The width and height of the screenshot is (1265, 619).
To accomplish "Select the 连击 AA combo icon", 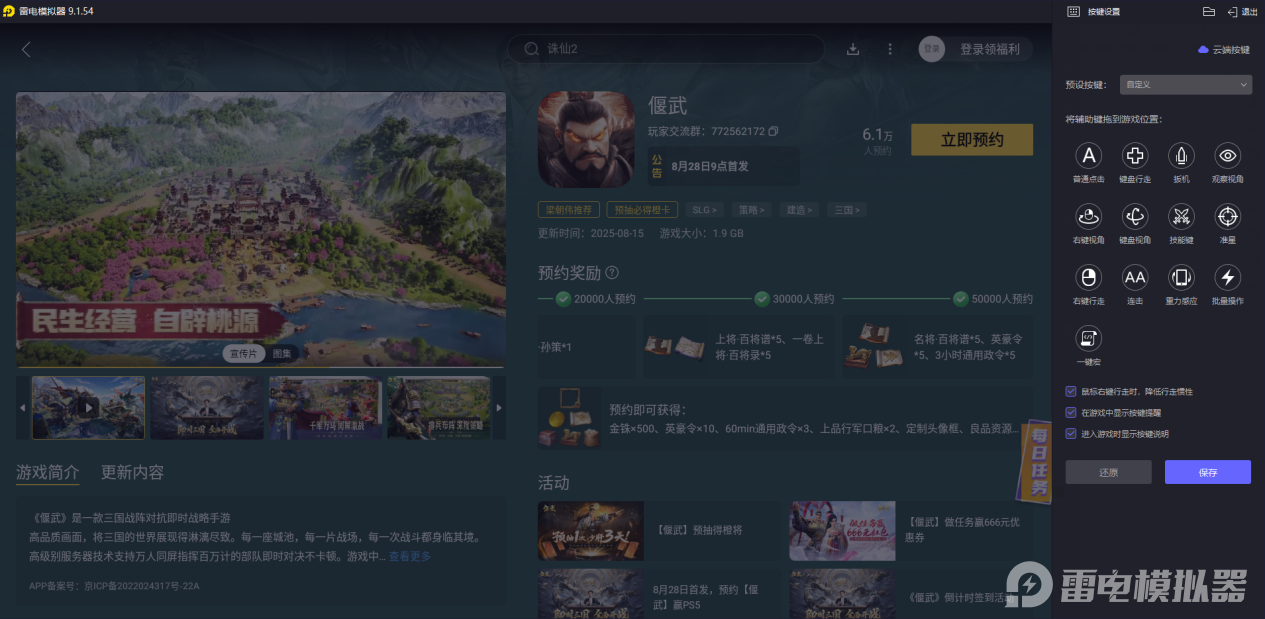I will click(x=1134, y=277).
